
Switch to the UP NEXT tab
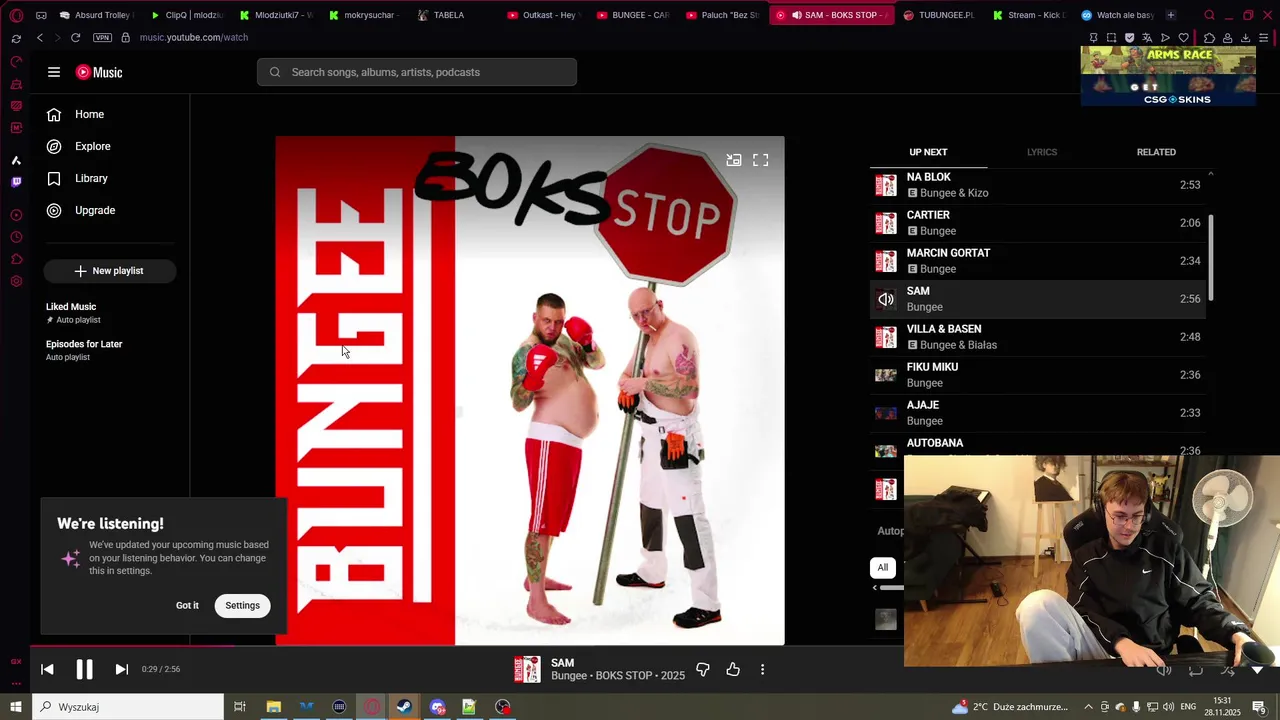point(928,152)
